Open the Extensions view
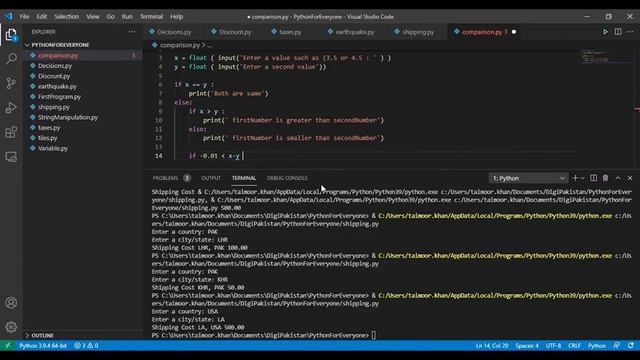640x360 pixels. click(11, 132)
